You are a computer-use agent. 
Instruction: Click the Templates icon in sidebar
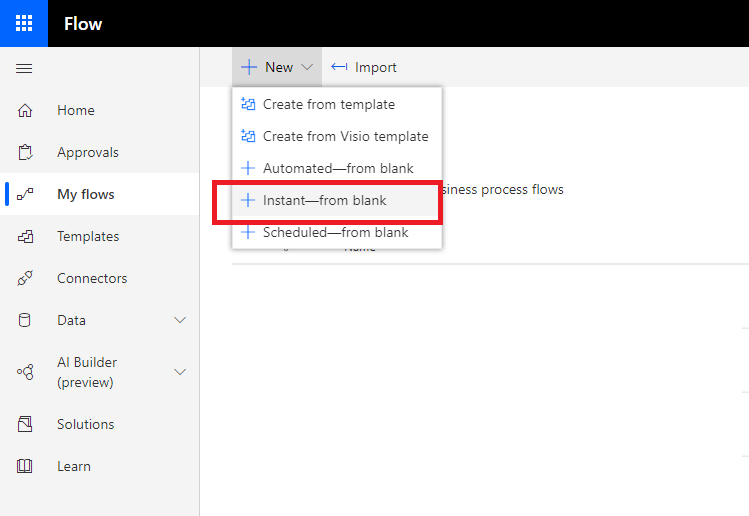click(x=25, y=236)
